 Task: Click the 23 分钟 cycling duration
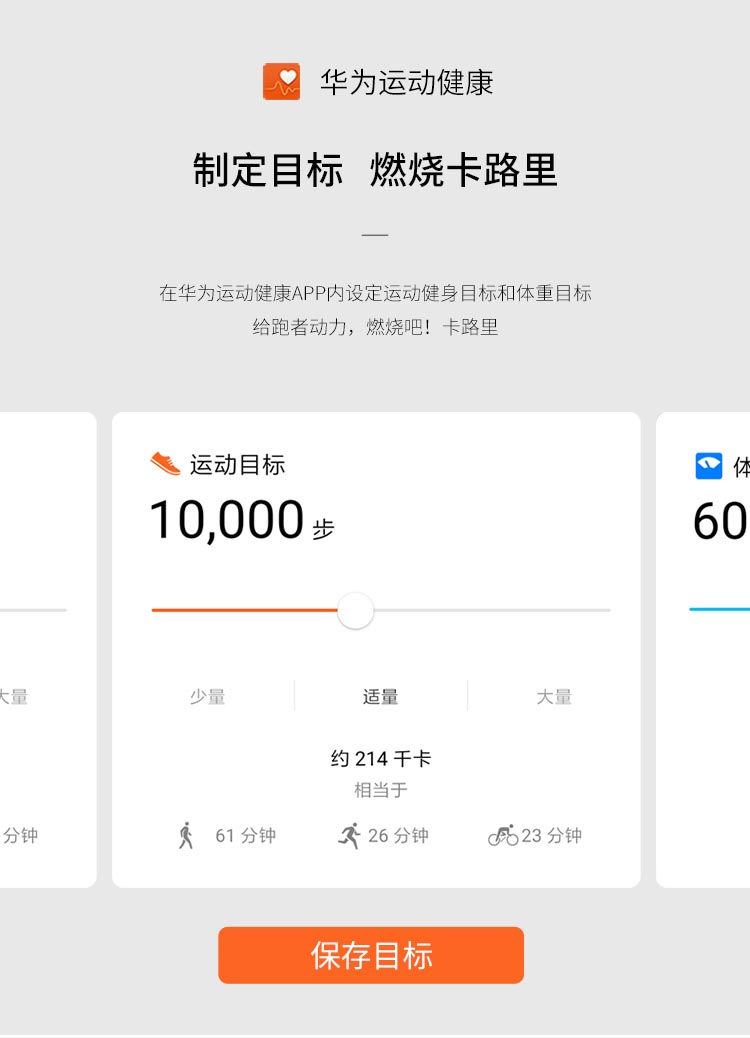click(551, 836)
